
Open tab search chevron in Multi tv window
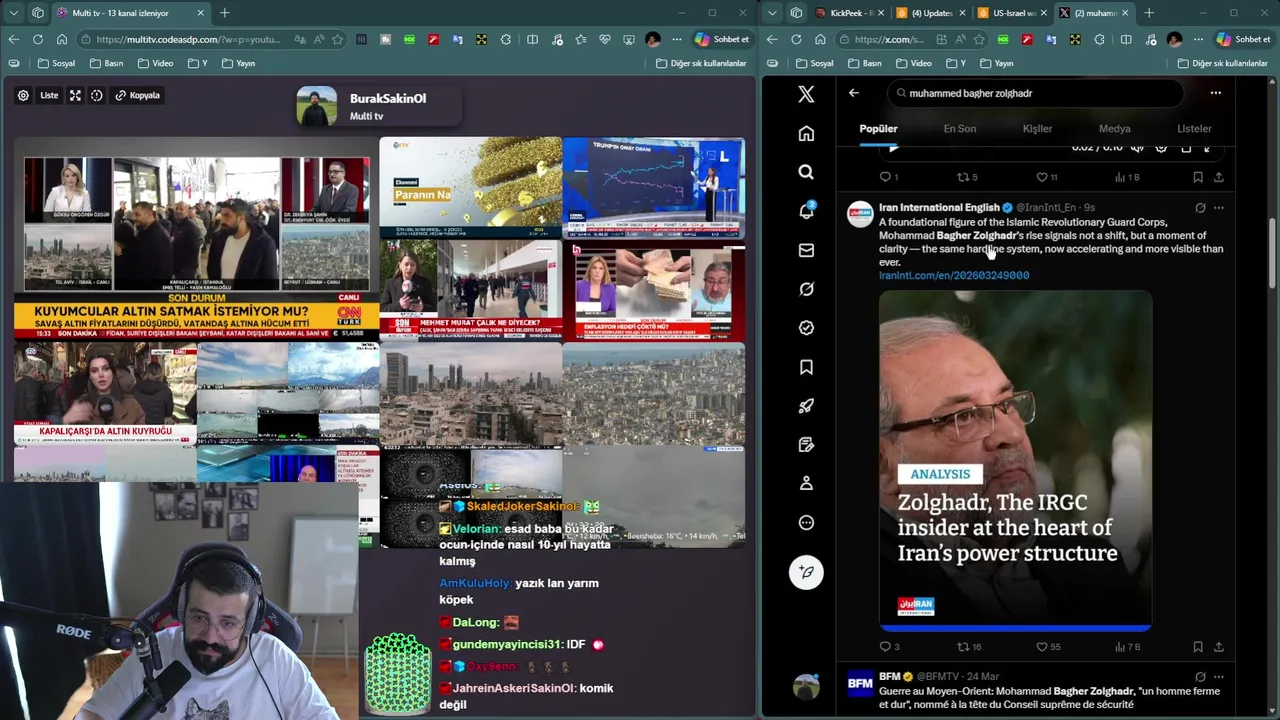(x=14, y=13)
